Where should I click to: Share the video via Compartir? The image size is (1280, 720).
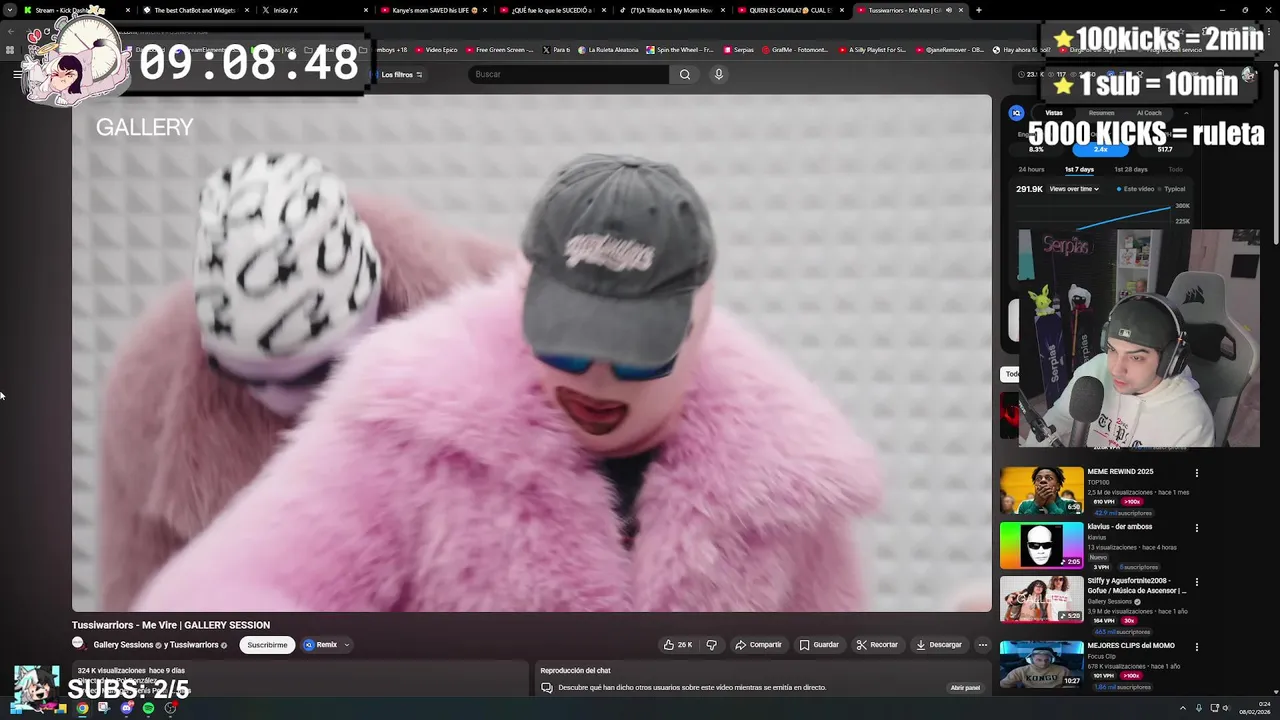click(758, 645)
